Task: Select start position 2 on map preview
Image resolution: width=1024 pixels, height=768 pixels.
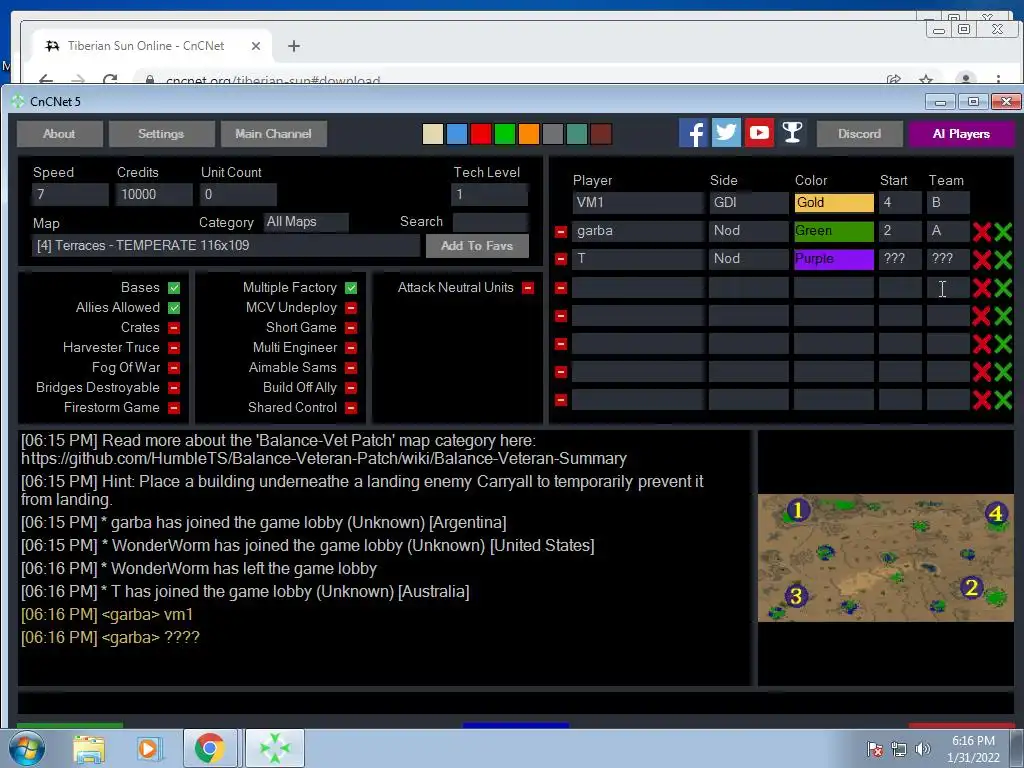Action: [971, 588]
